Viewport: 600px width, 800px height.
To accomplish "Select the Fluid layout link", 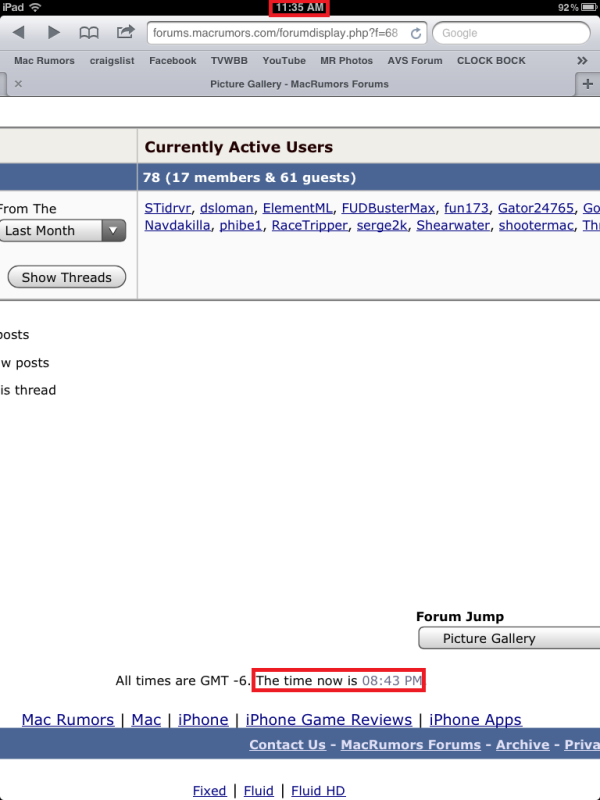I will (x=259, y=791).
